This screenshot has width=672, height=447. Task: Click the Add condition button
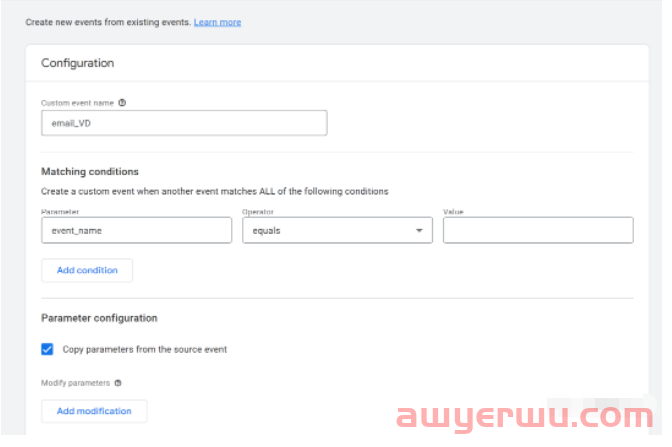tap(87, 270)
